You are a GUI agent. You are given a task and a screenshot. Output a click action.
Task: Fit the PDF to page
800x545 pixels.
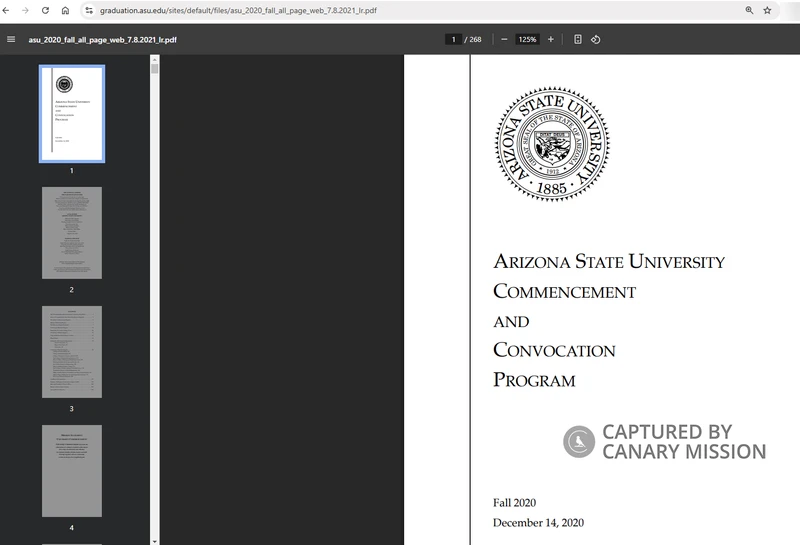coord(578,39)
